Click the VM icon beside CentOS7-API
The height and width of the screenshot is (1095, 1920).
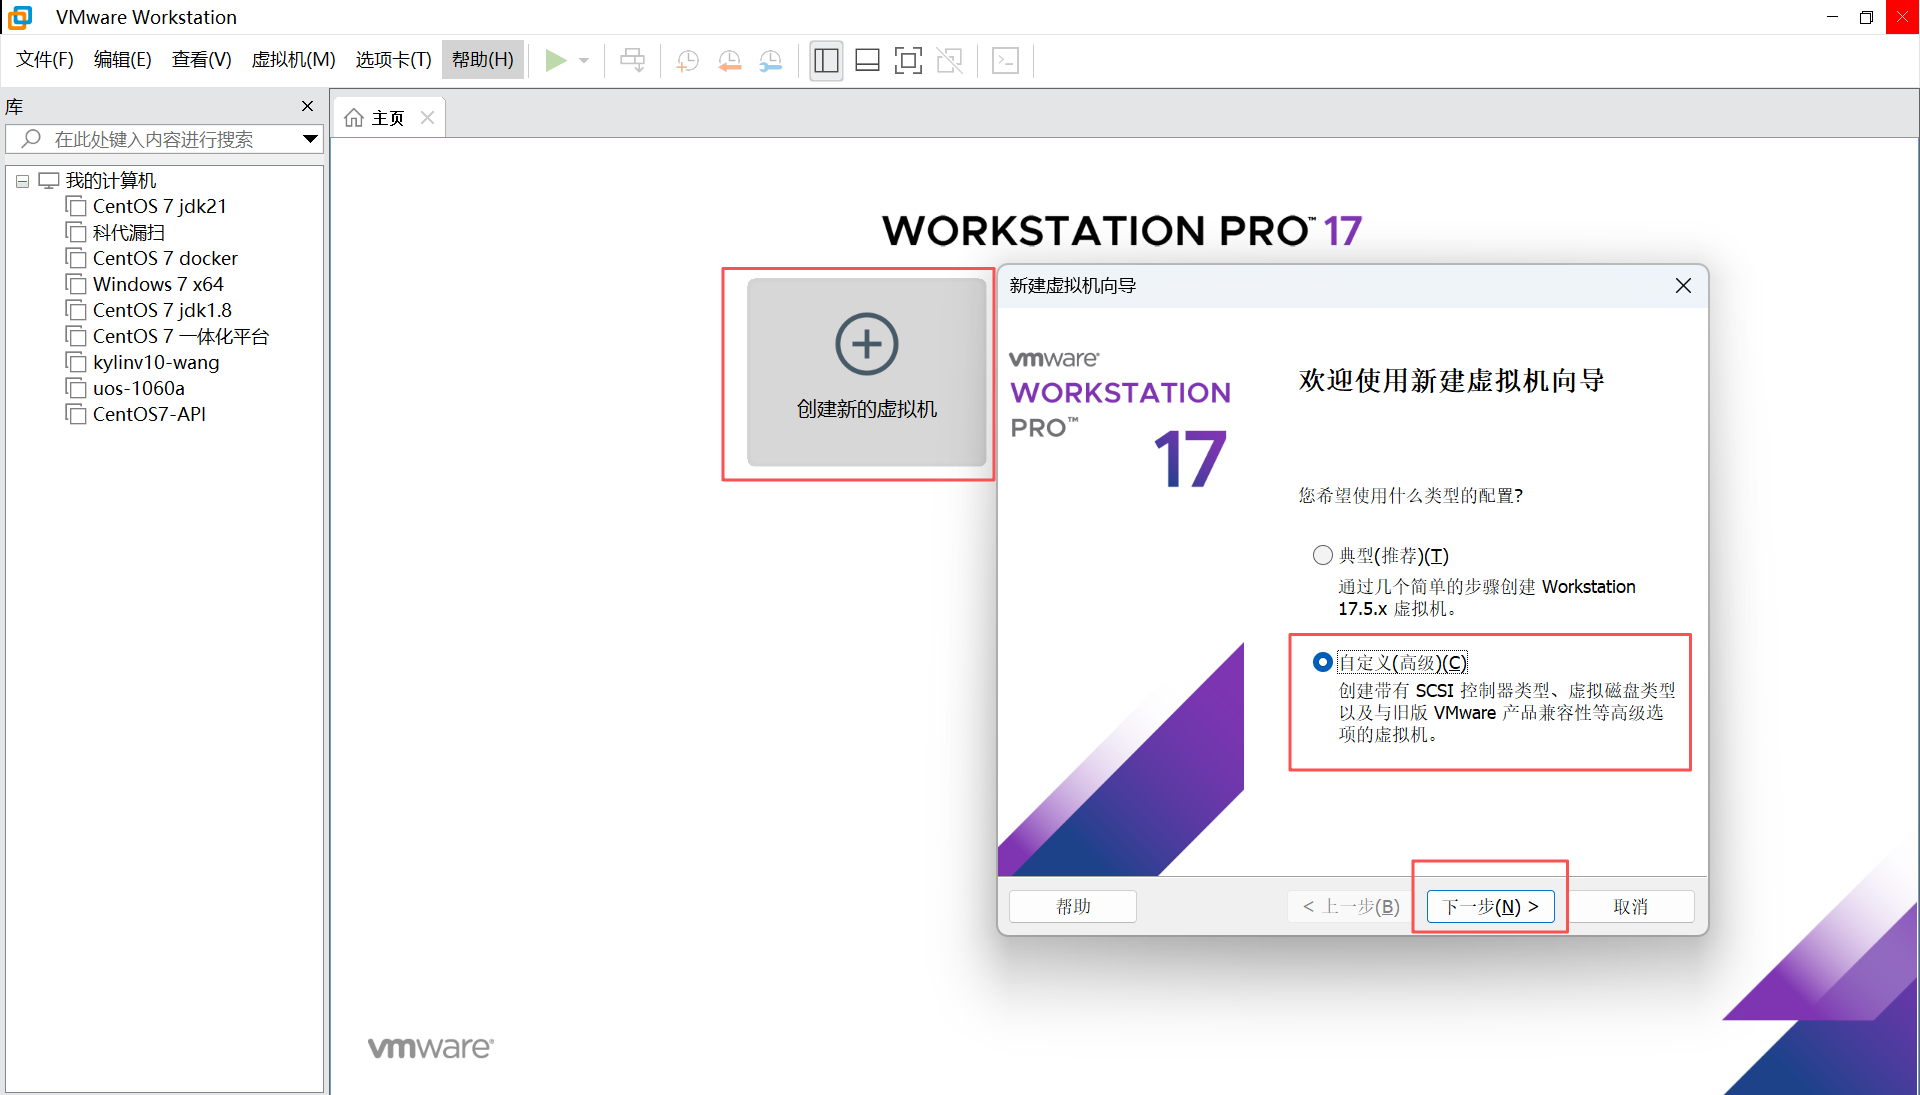[76, 414]
